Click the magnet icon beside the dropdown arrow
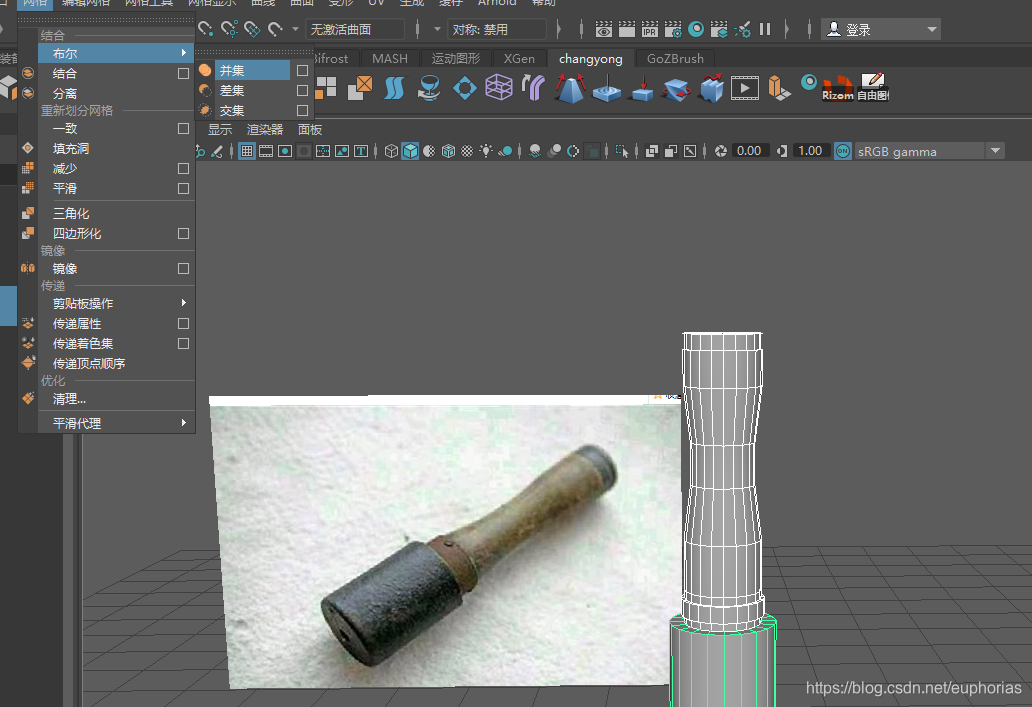The image size is (1032, 707). click(x=275, y=29)
